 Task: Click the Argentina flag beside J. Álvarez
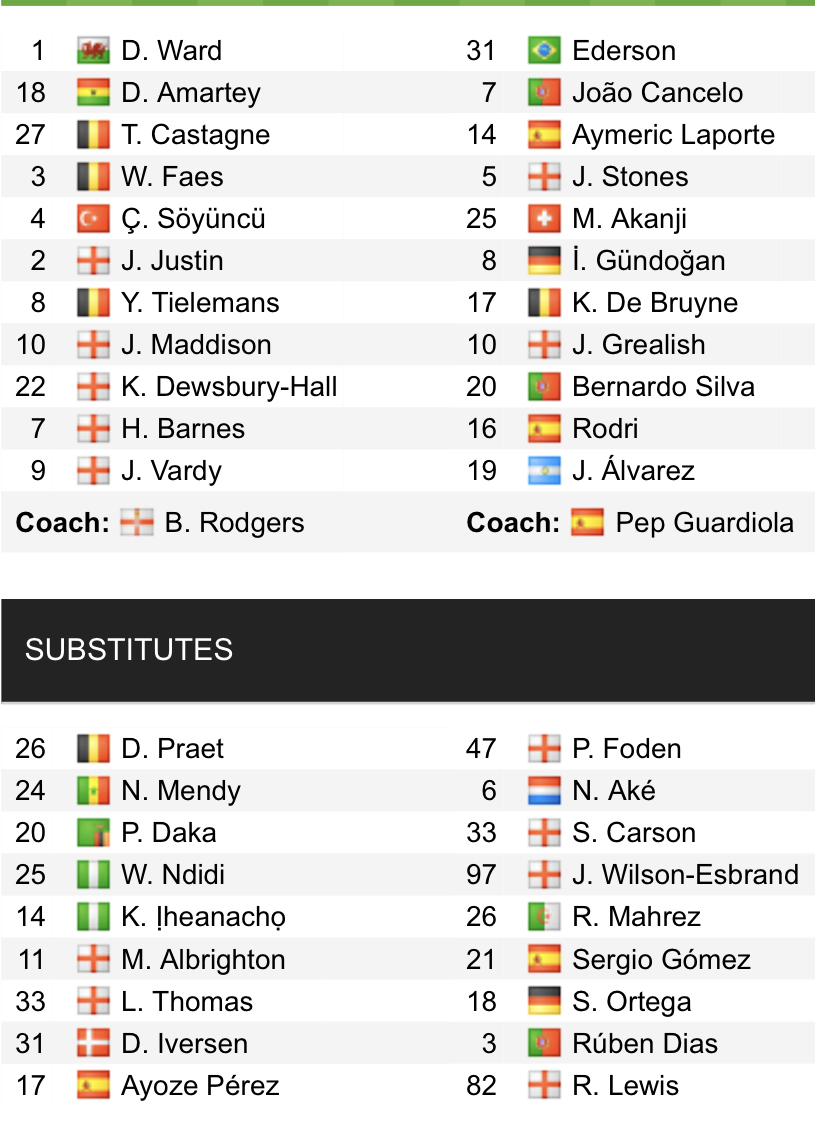pyautogui.click(x=544, y=471)
